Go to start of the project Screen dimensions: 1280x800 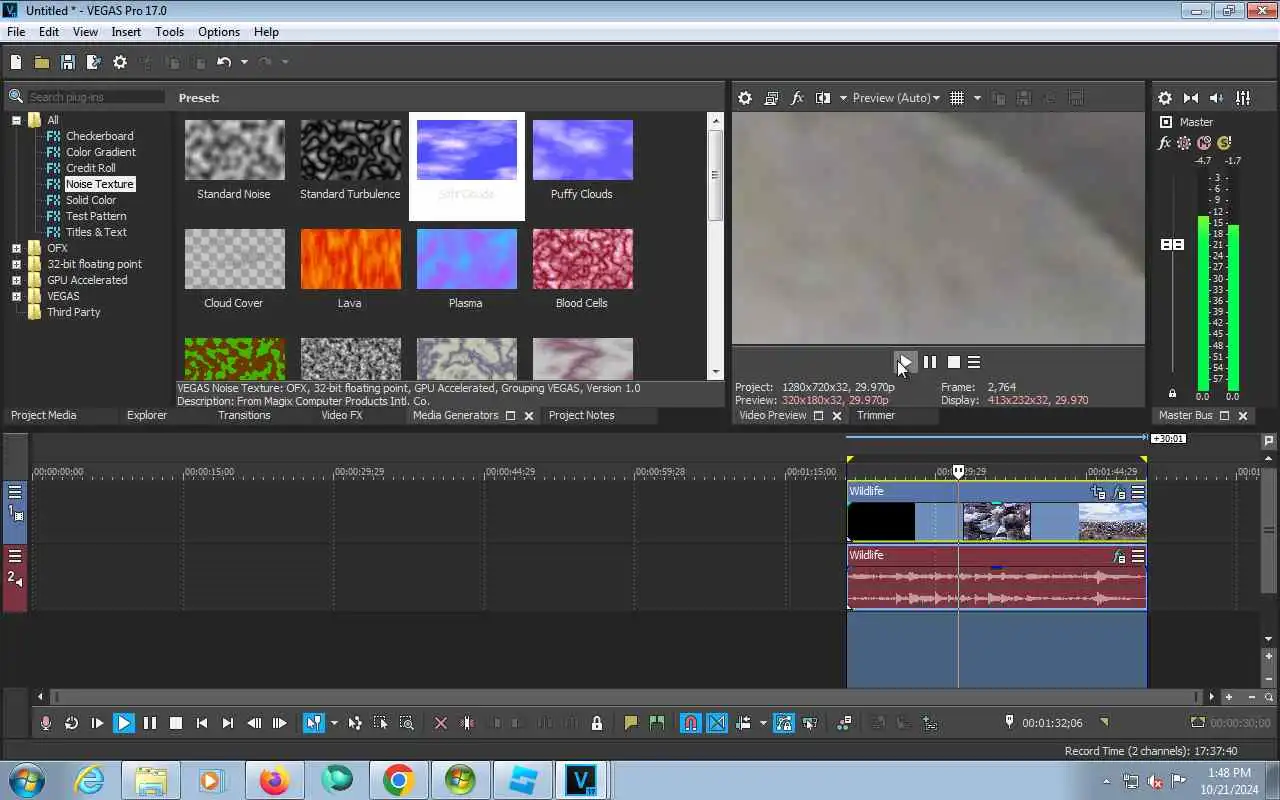(x=202, y=723)
